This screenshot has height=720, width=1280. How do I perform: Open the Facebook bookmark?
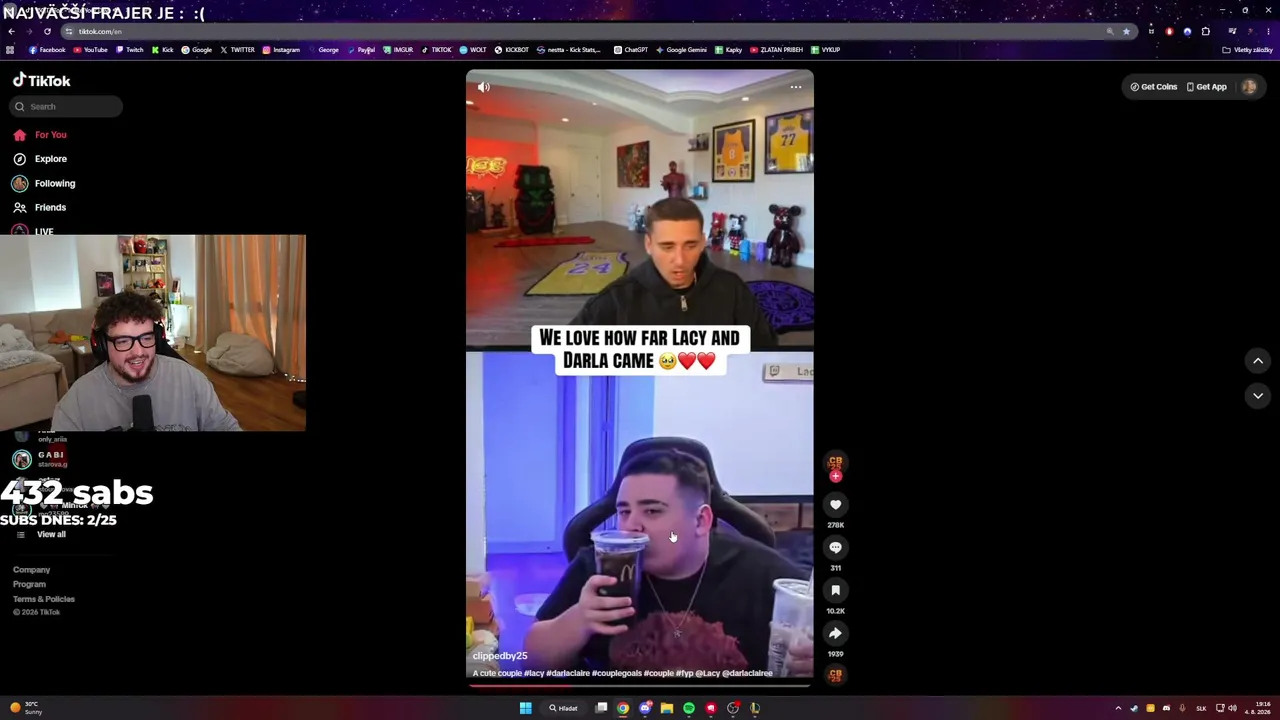click(47, 50)
